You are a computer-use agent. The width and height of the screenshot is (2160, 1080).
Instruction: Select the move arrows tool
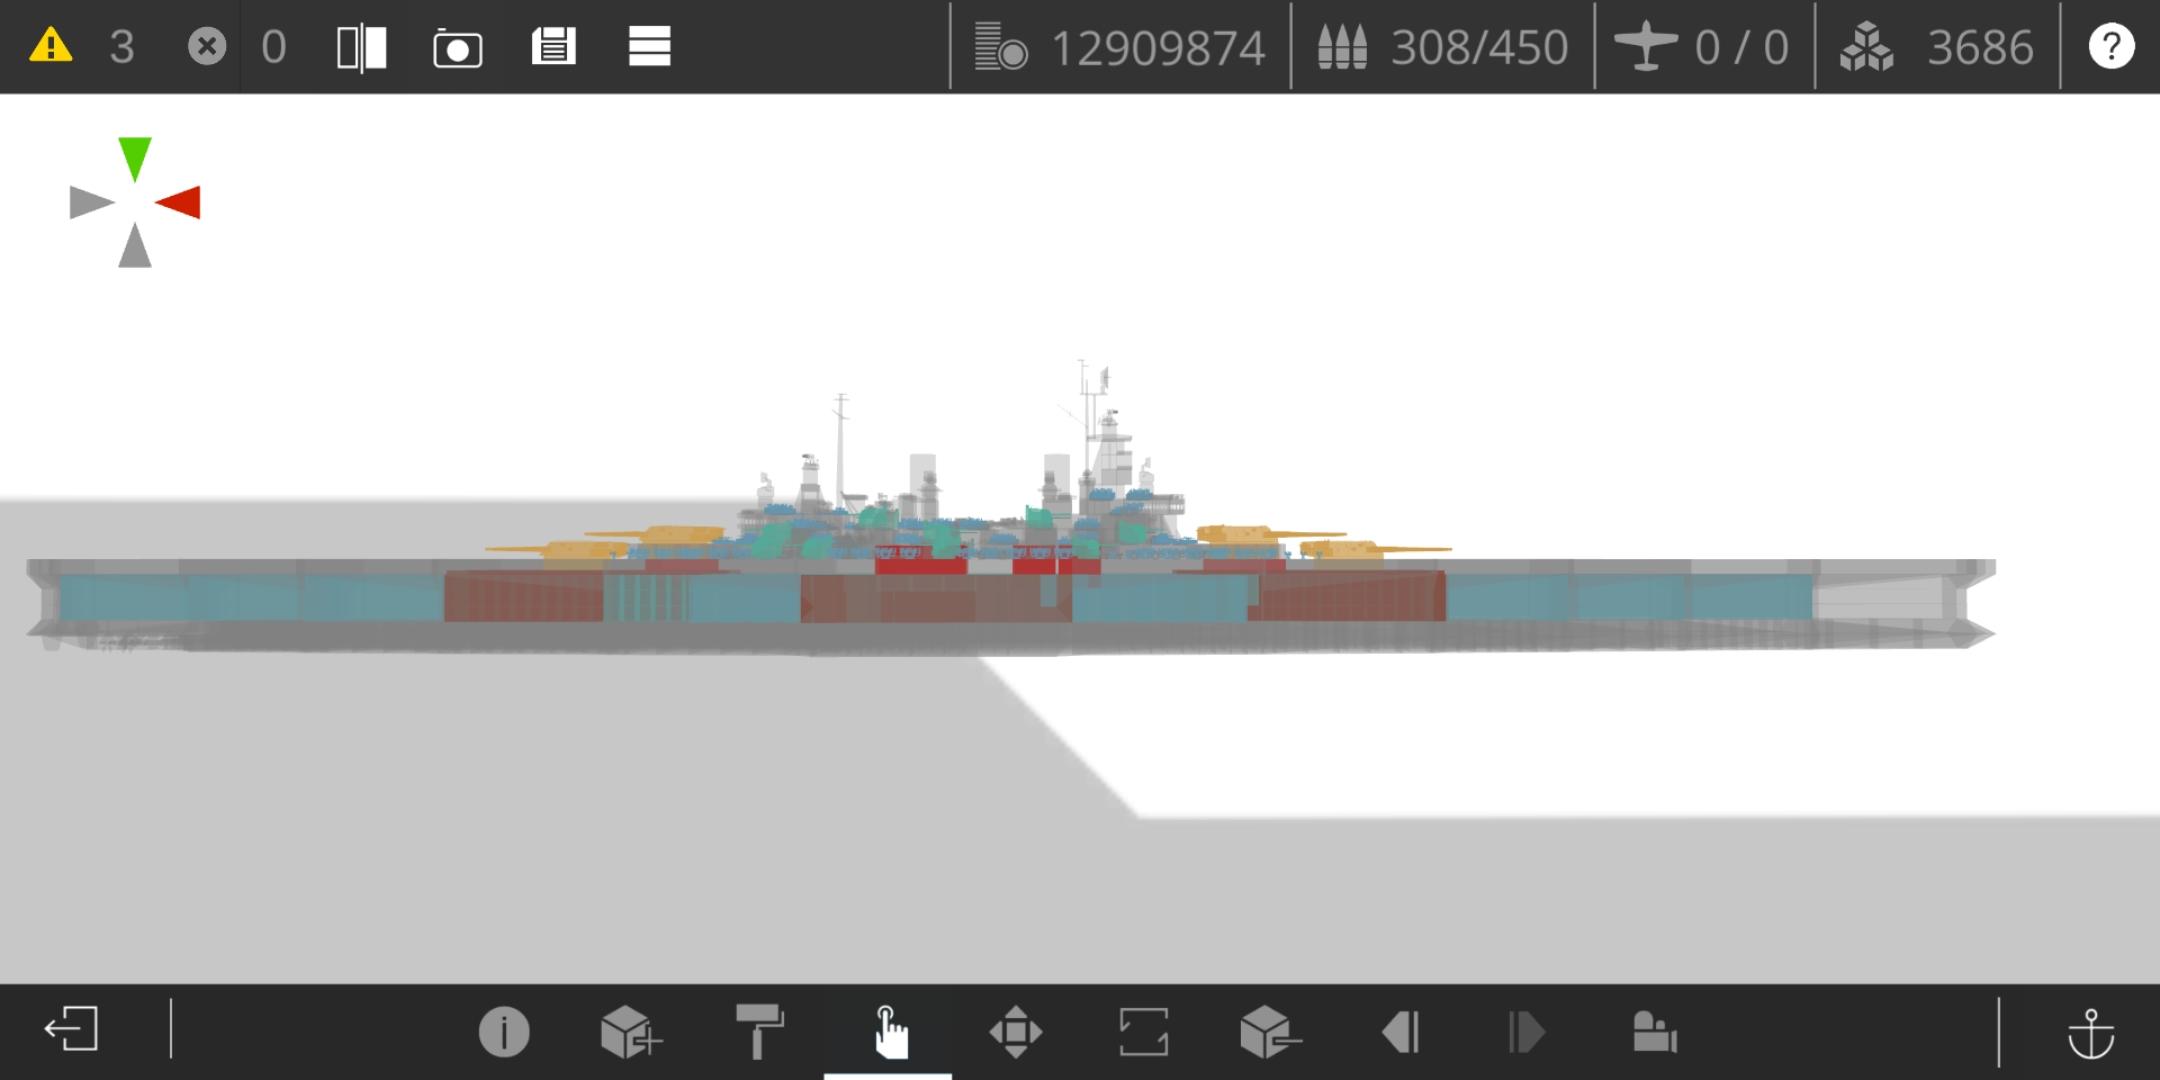click(1016, 1031)
